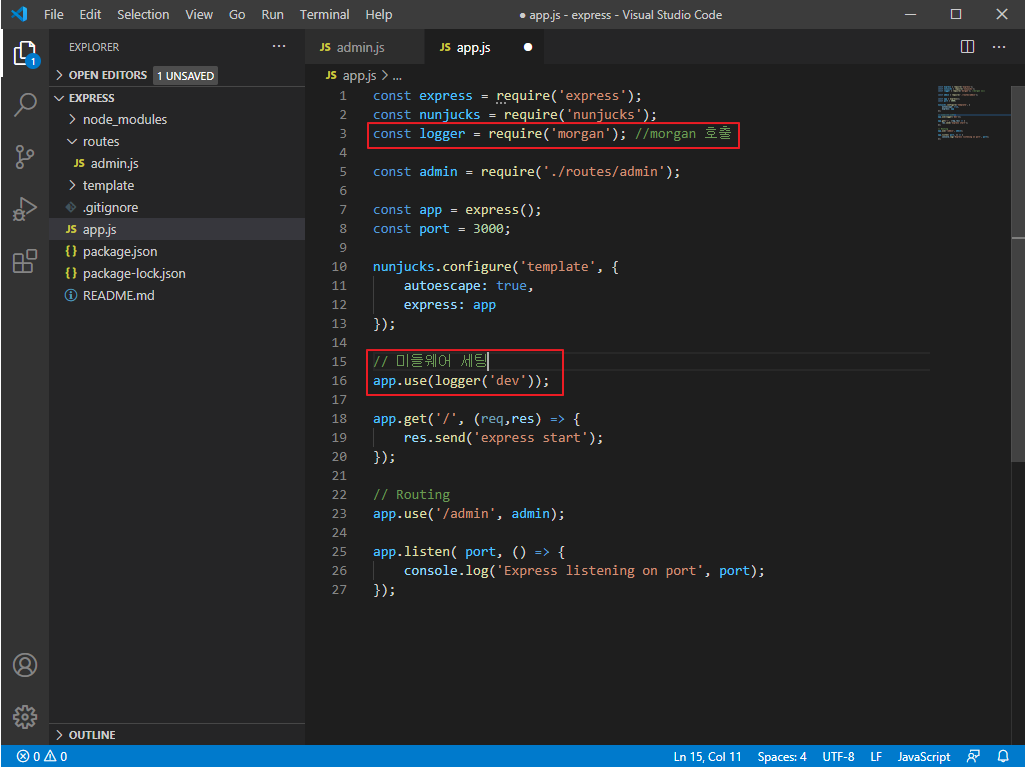Change UTF-8 encoding in status bar
Viewport: 1026px width, 767px height.
coord(838,757)
